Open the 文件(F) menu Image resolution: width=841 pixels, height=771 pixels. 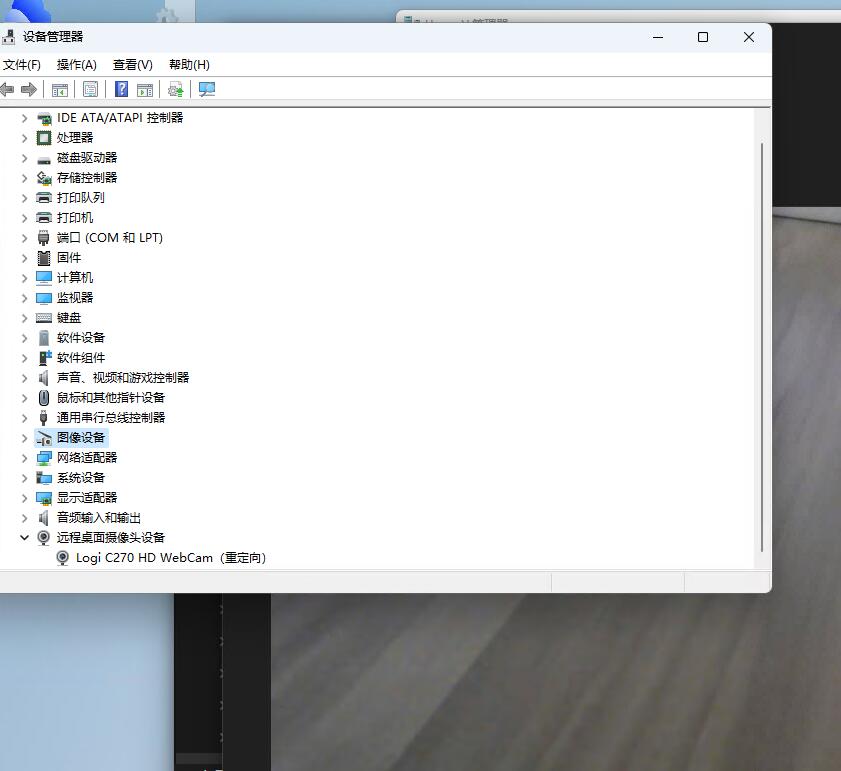pos(21,65)
